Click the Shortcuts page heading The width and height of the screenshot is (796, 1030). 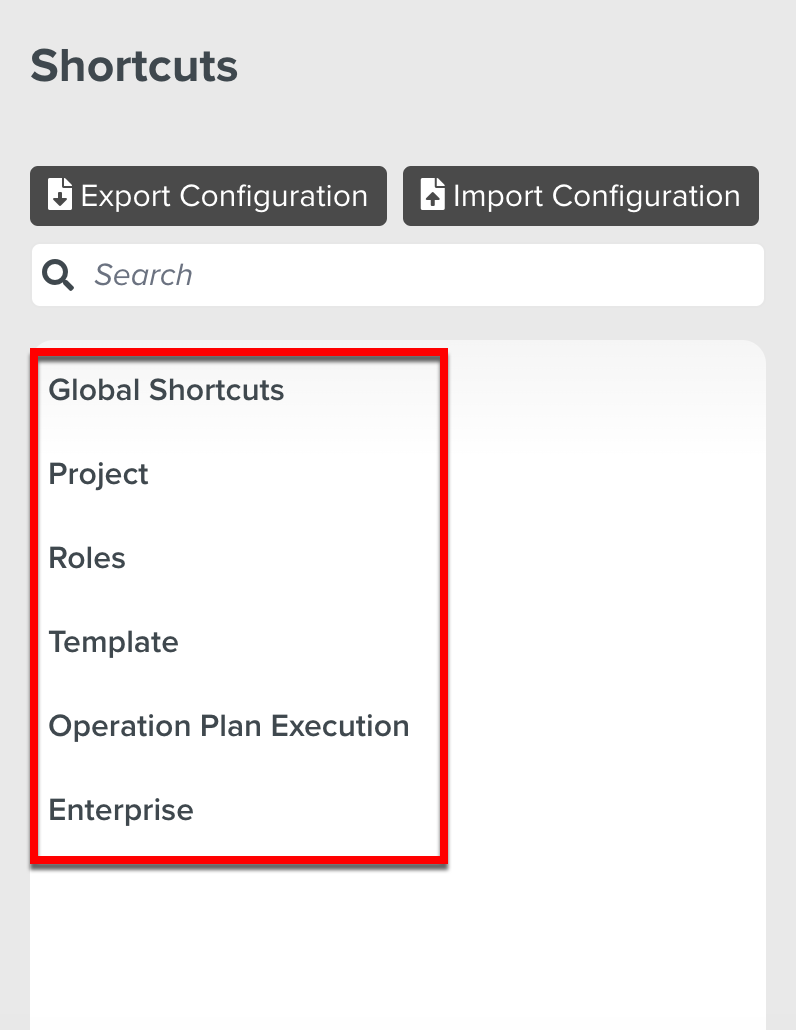tap(134, 66)
